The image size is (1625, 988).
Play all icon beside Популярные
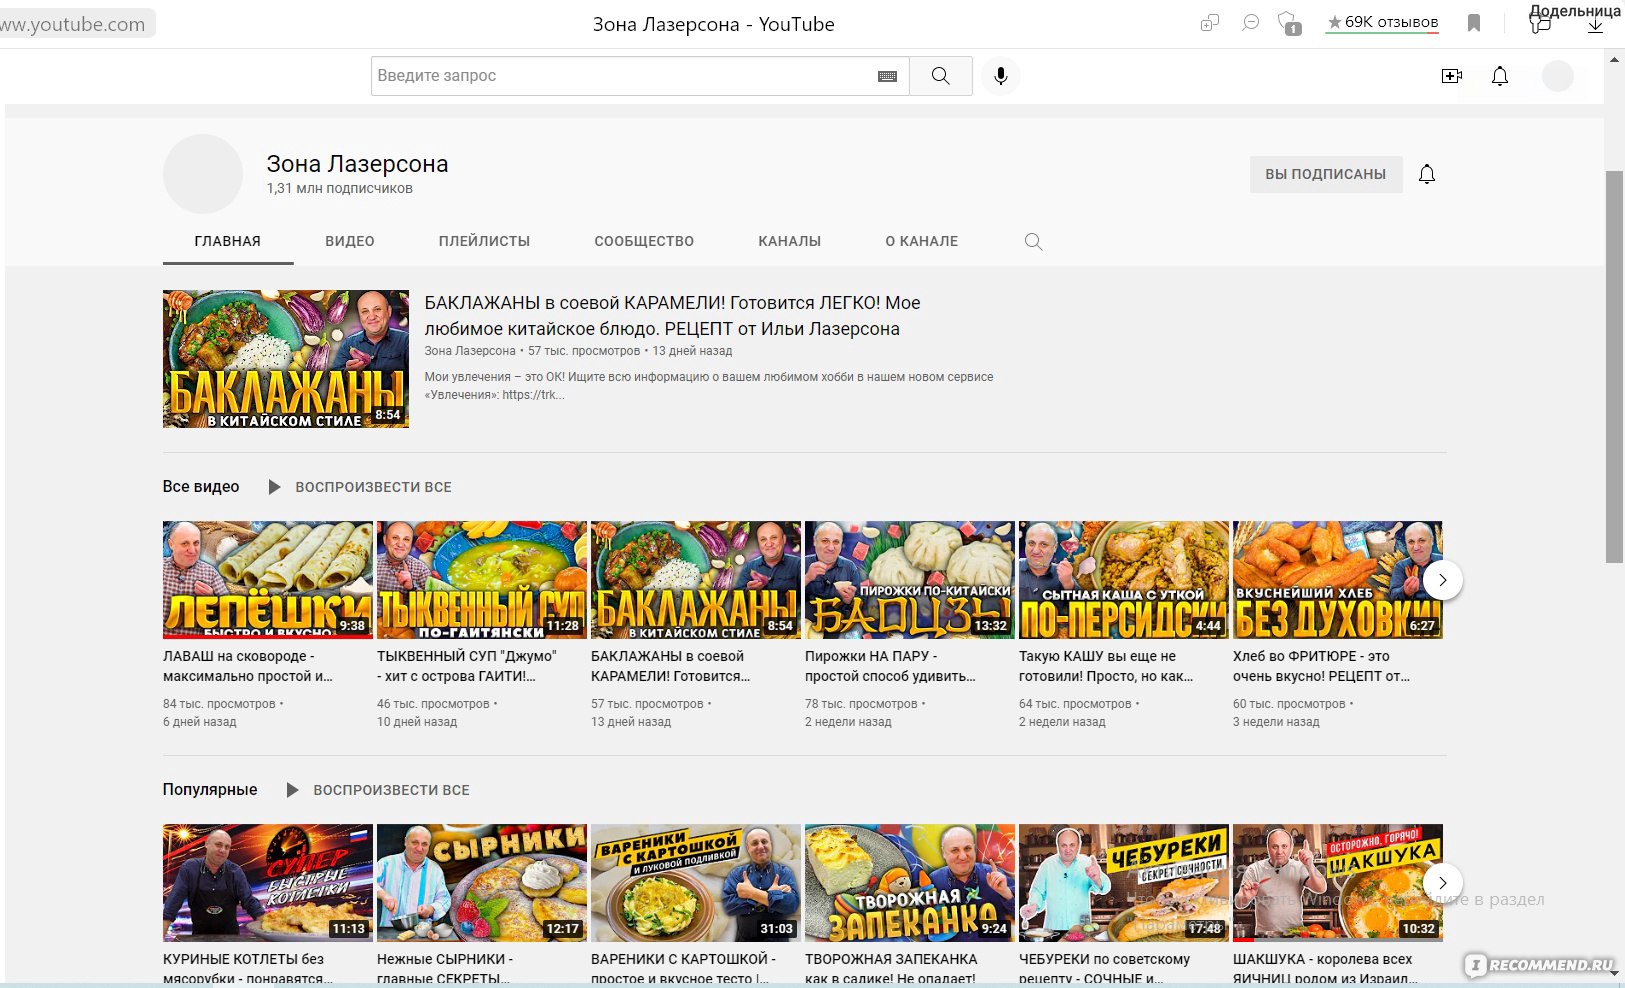click(x=292, y=790)
